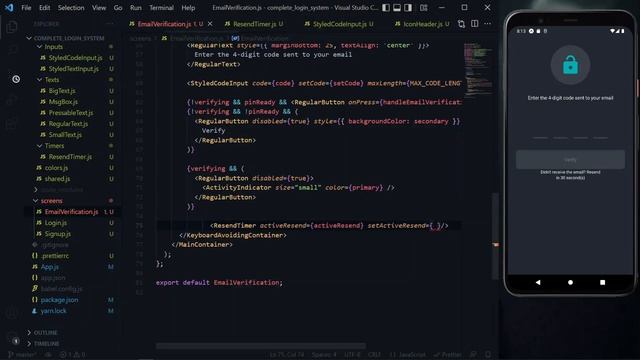Screen dimensions: 640x360
Task: Open MsgBox.js in the explorer
Action: coord(63,102)
